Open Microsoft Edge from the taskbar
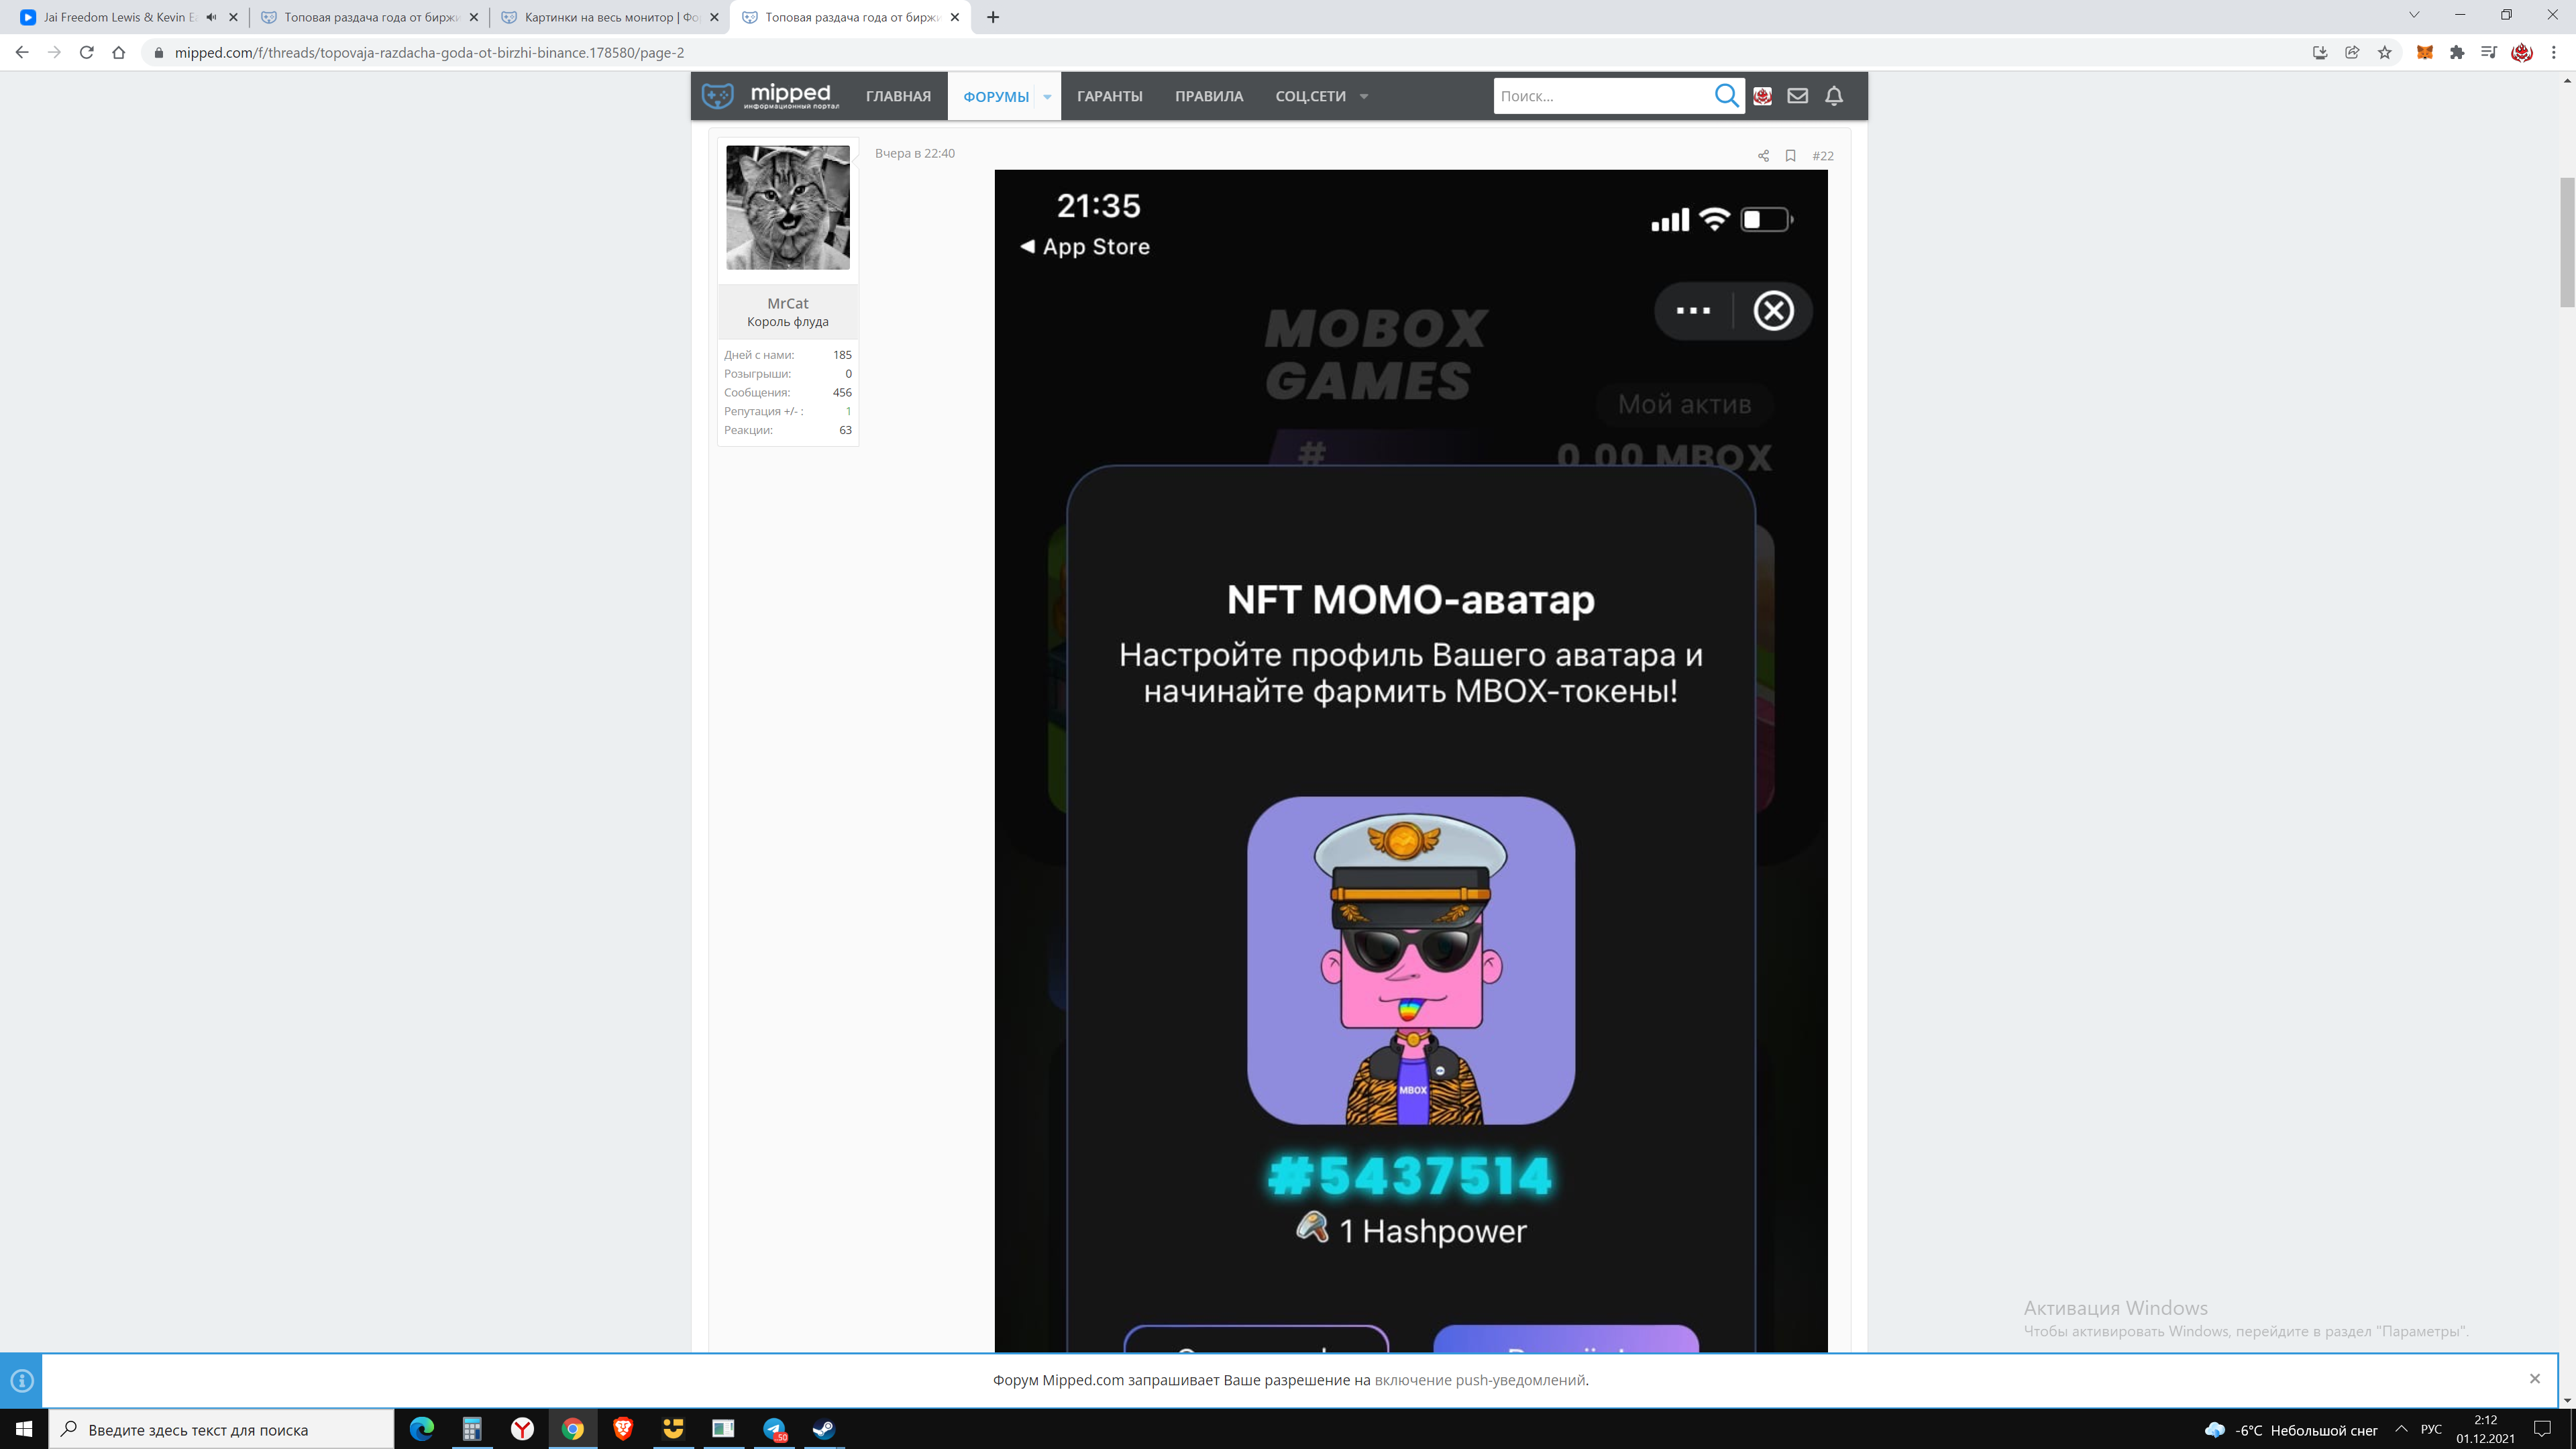2576x1449 pixels. (422, 1429)
